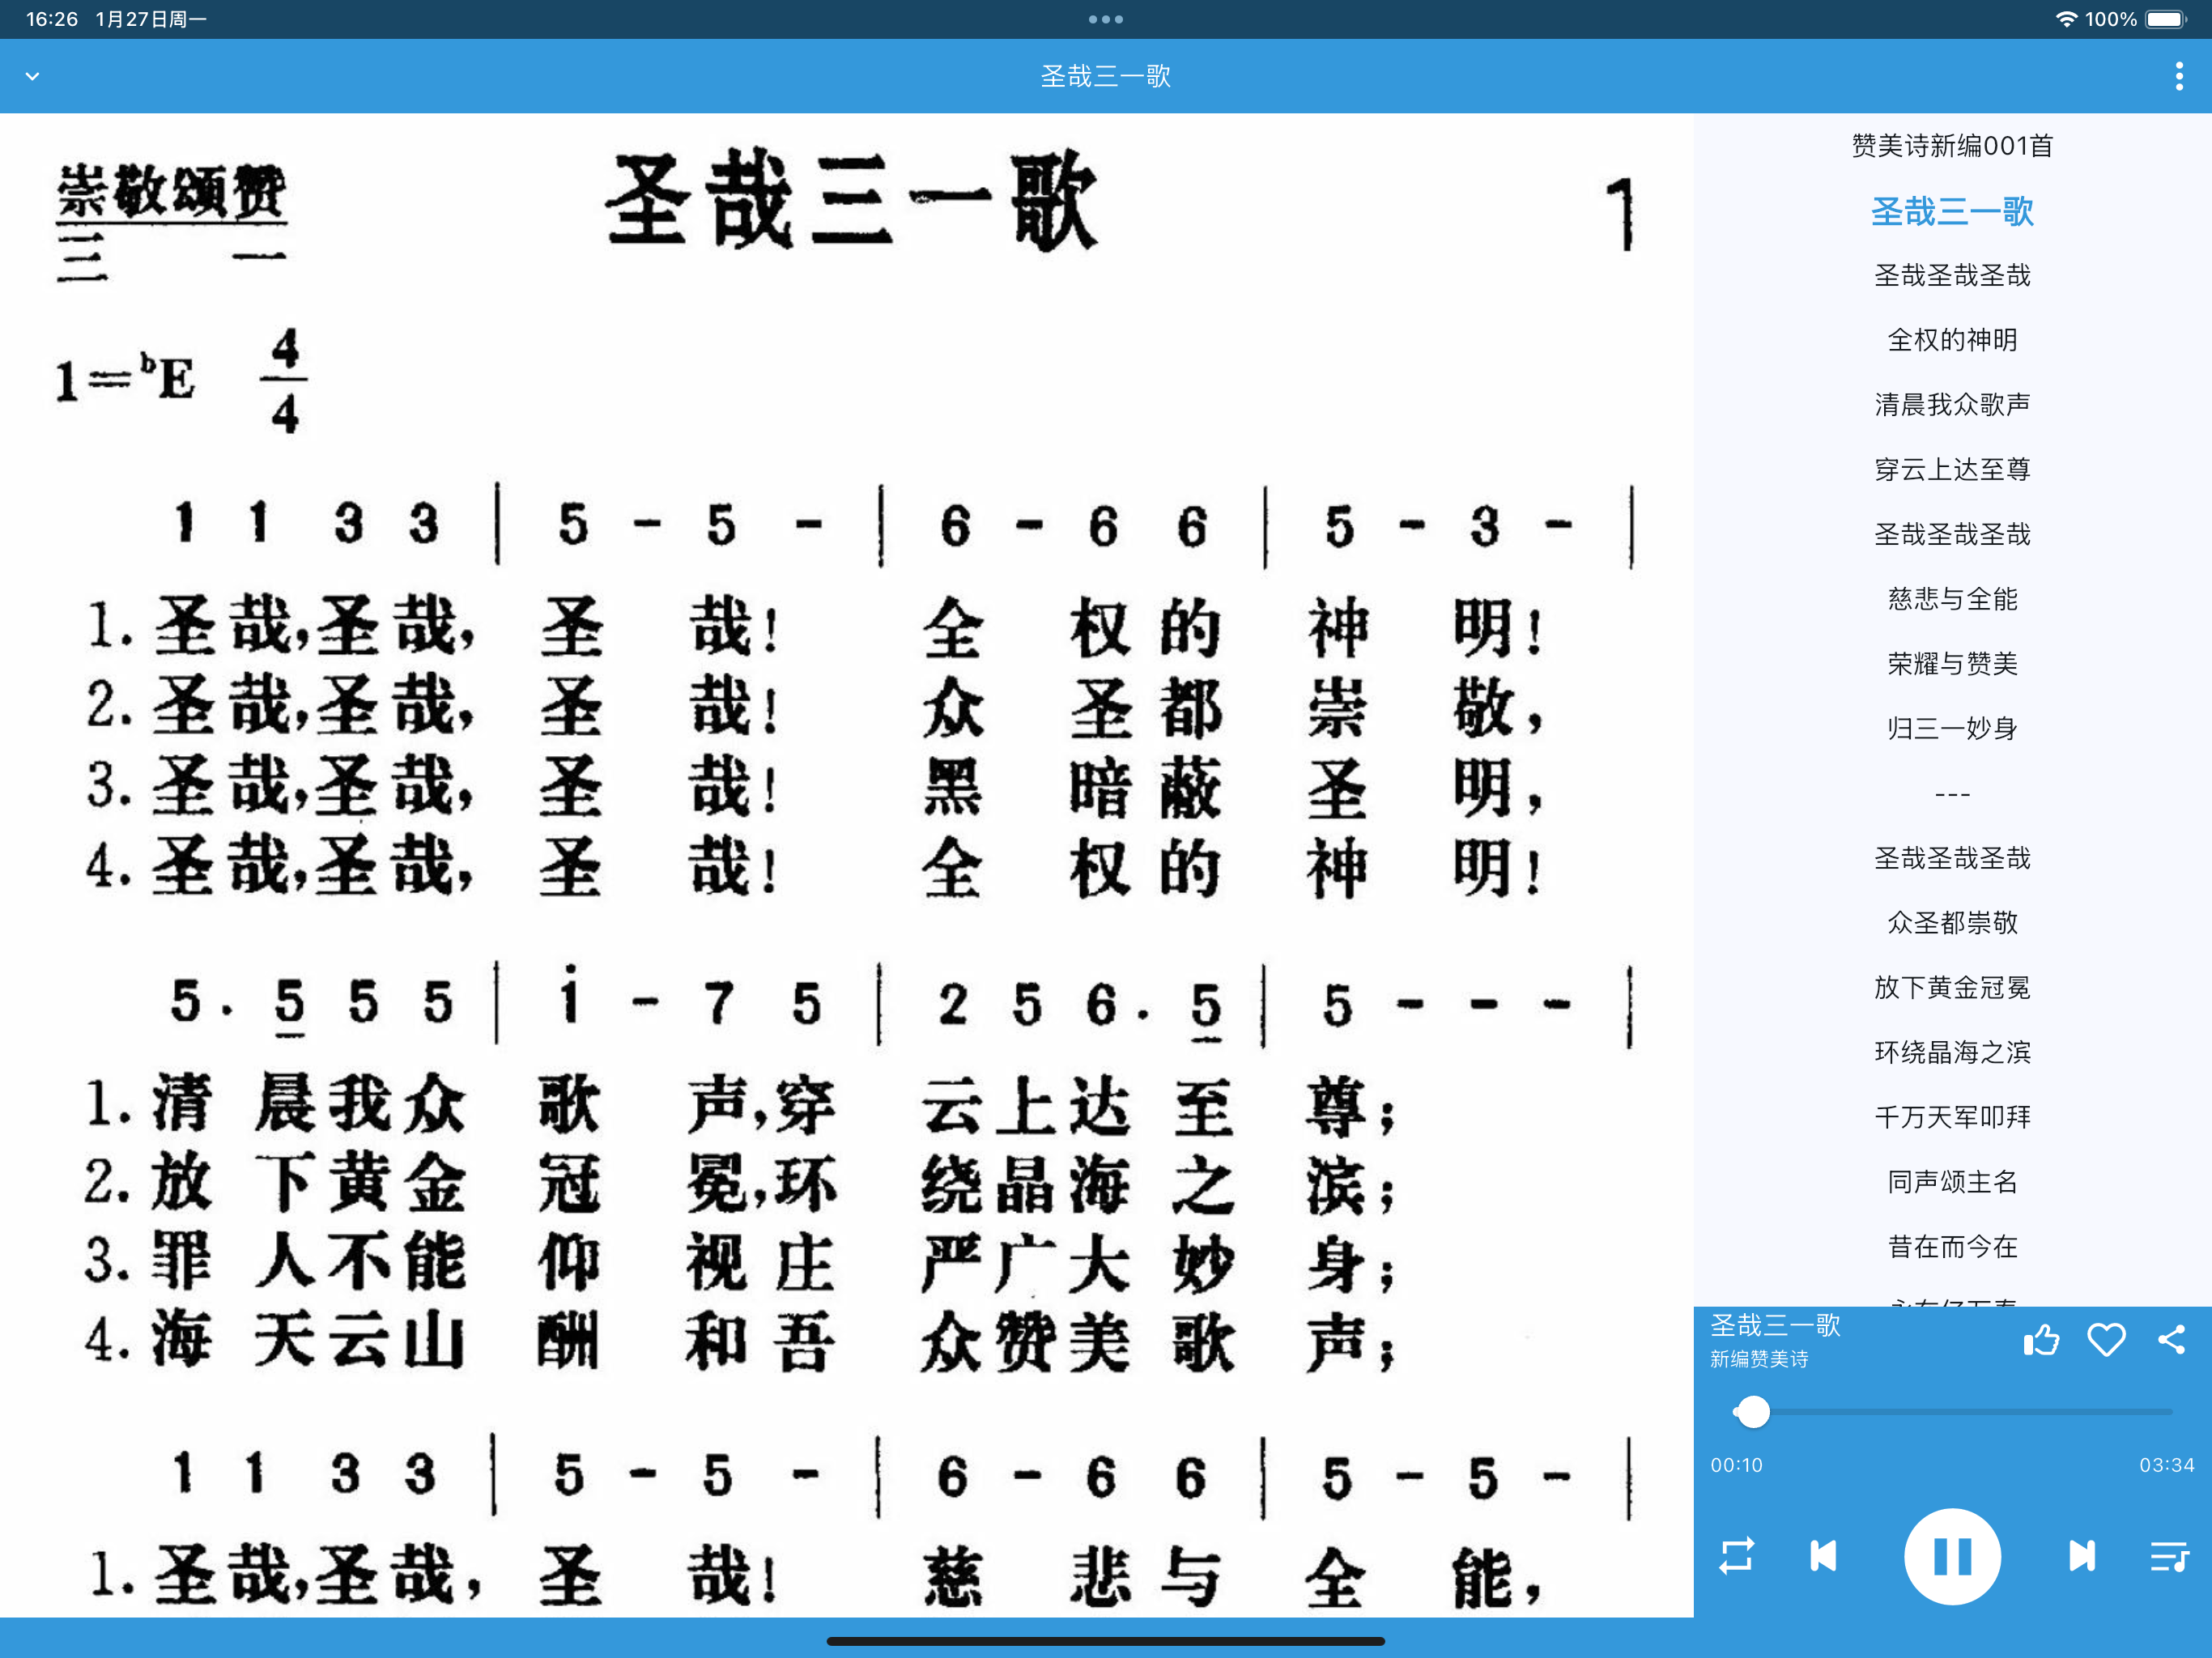Open the multitasking three-dots at top
The image size is (2212, 1658).
point(1105,19)
